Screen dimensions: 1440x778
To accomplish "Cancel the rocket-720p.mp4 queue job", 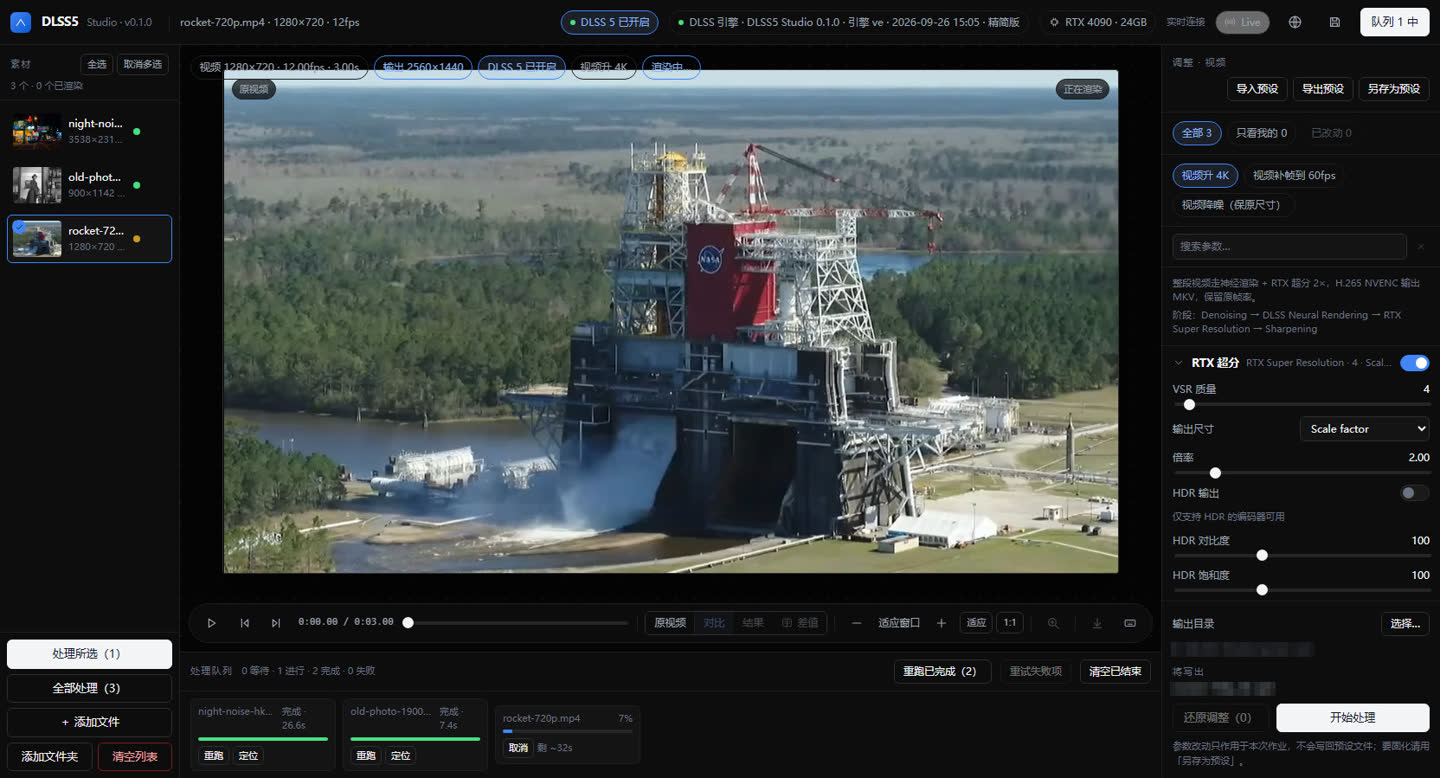I will point(518,748).
